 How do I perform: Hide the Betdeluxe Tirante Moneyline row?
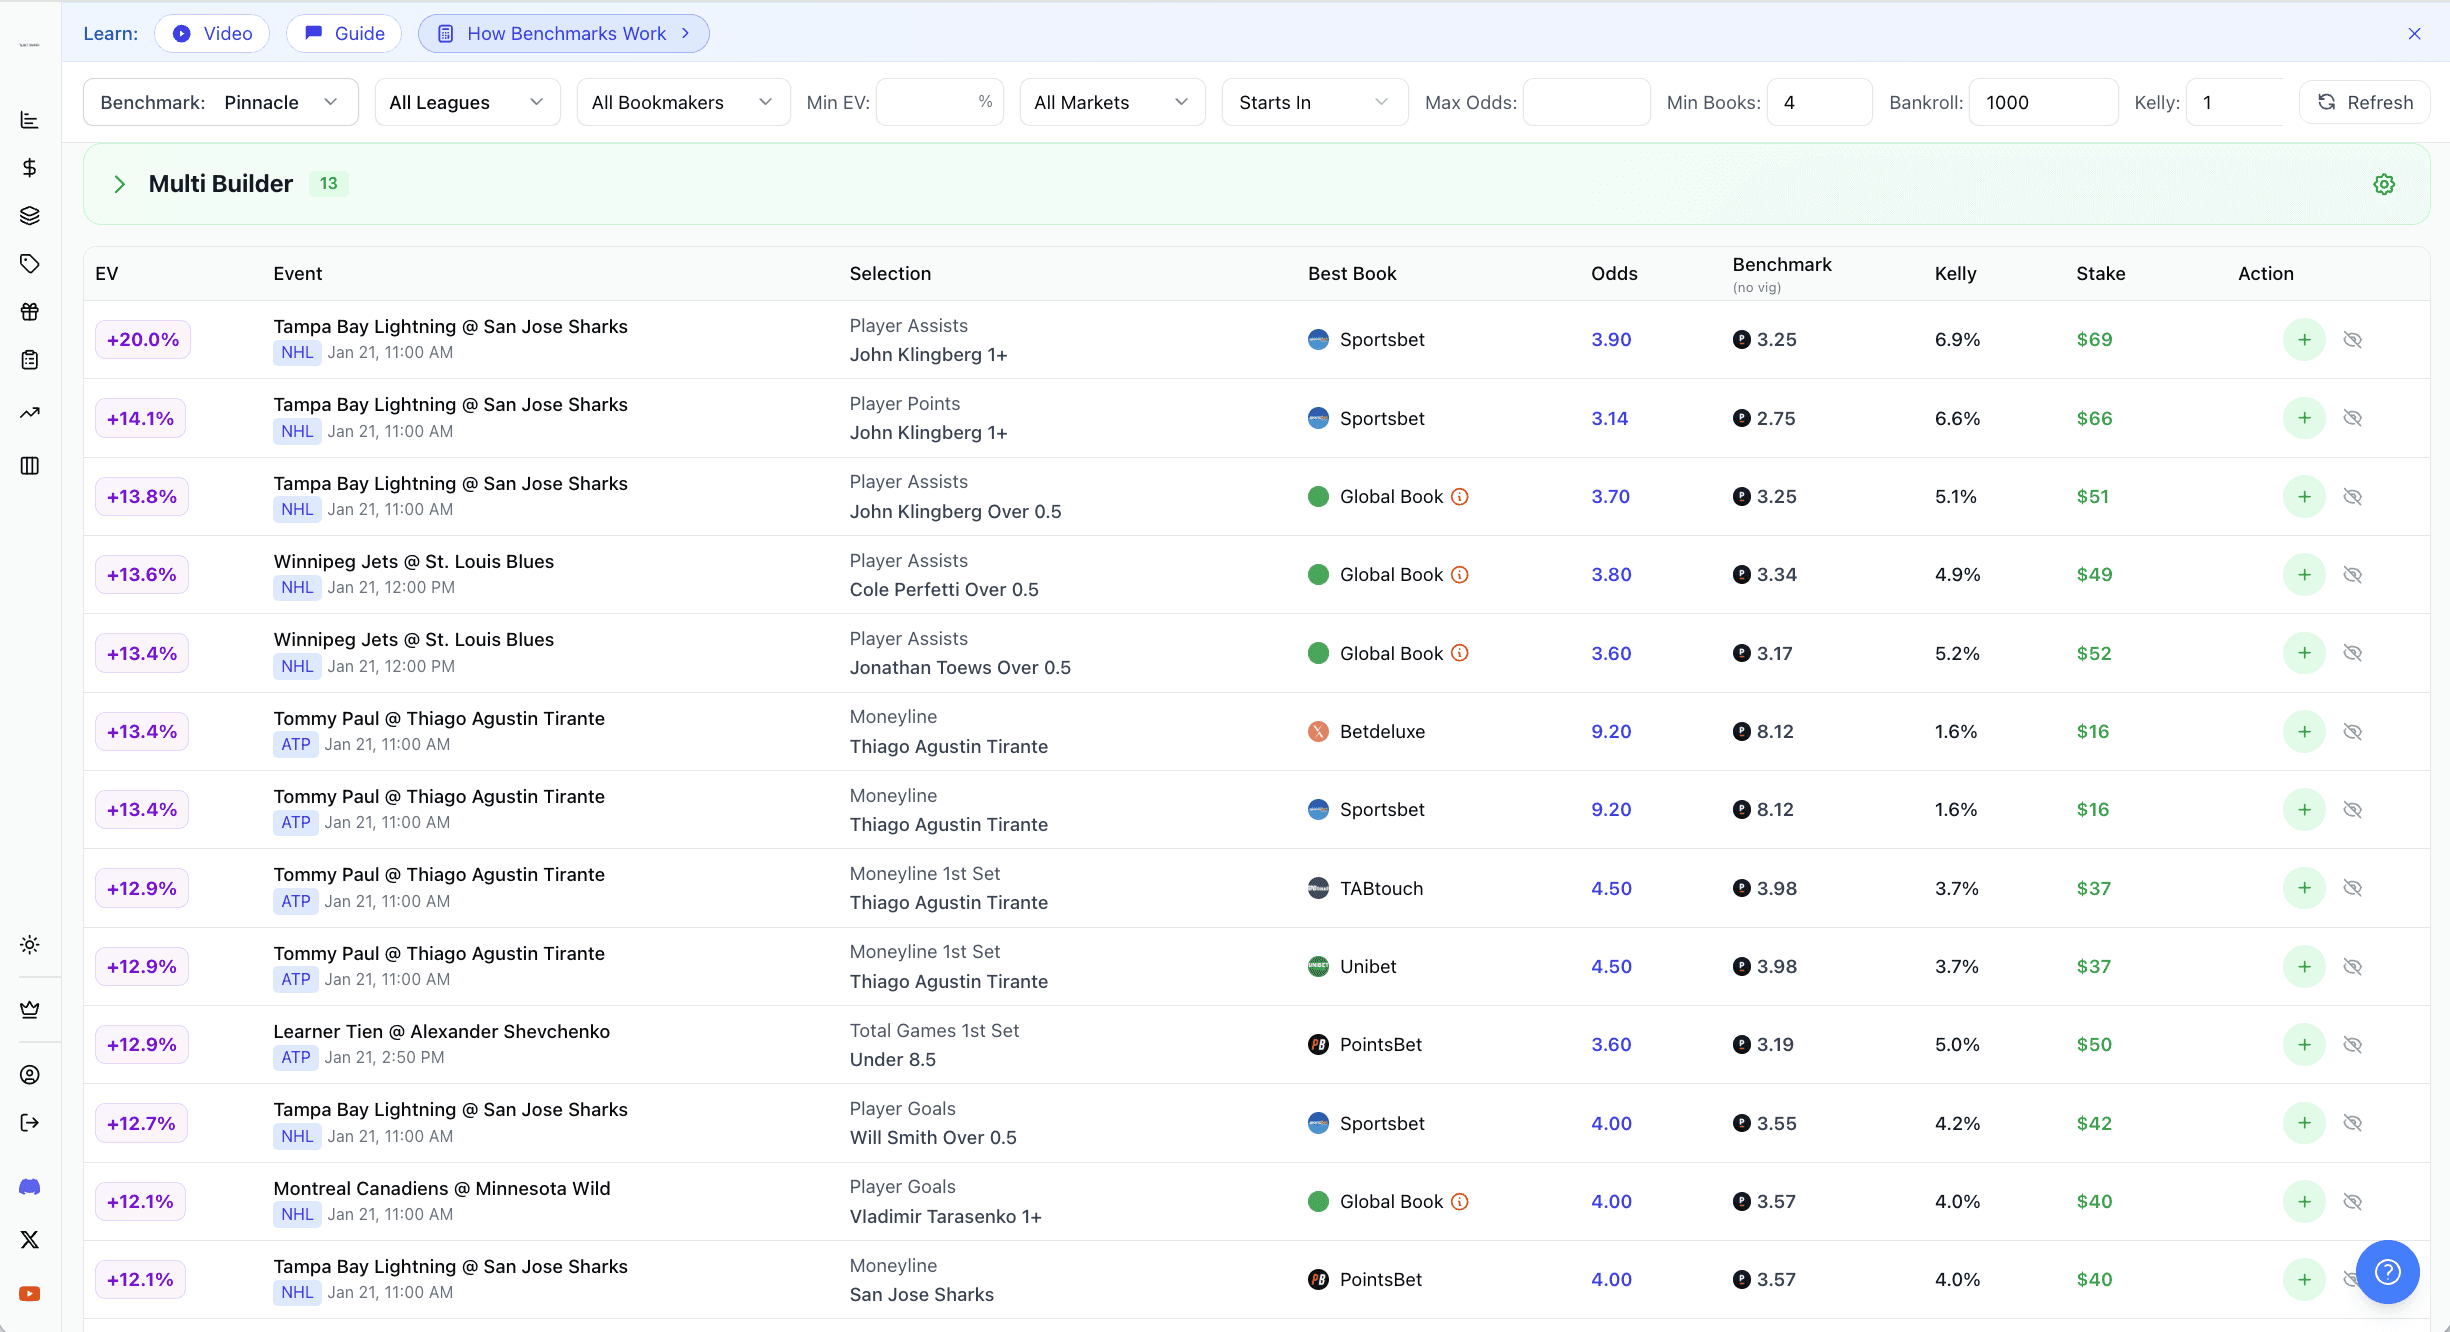(x=2352, y=732)
